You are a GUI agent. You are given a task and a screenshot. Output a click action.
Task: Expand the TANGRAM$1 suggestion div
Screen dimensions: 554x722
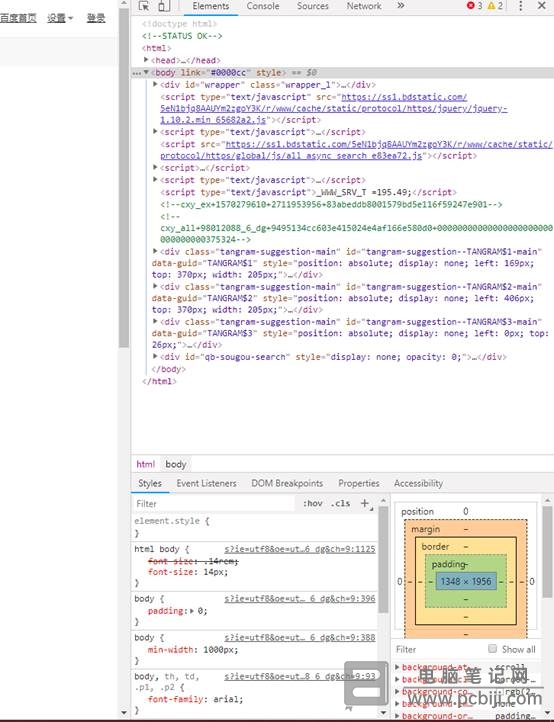[x=155, y=251]
